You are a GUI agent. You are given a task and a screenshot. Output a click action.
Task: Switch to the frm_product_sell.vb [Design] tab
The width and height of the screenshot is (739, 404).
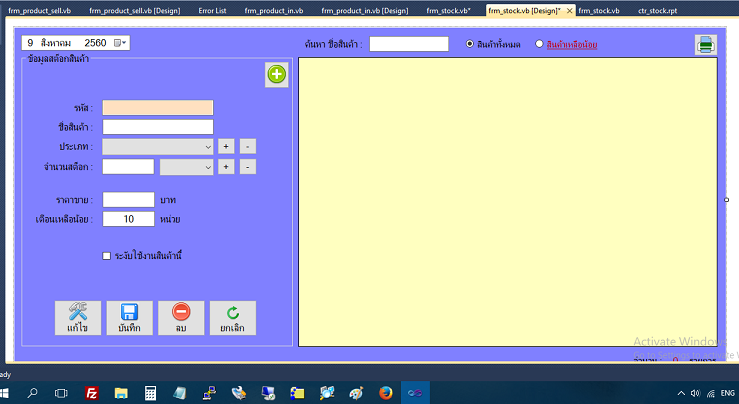click(x=134, y=10)
